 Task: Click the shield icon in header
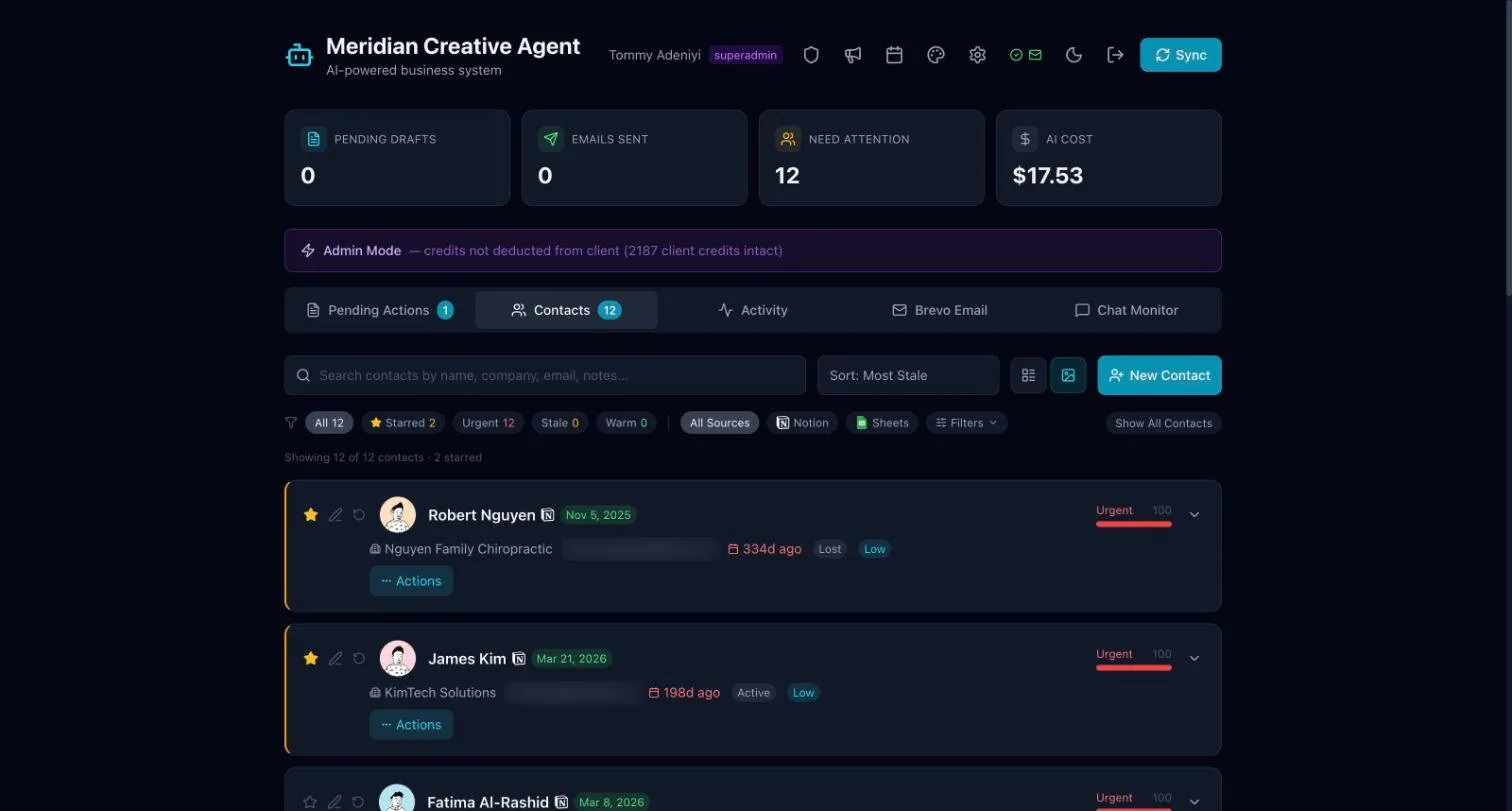coord(811,55)
